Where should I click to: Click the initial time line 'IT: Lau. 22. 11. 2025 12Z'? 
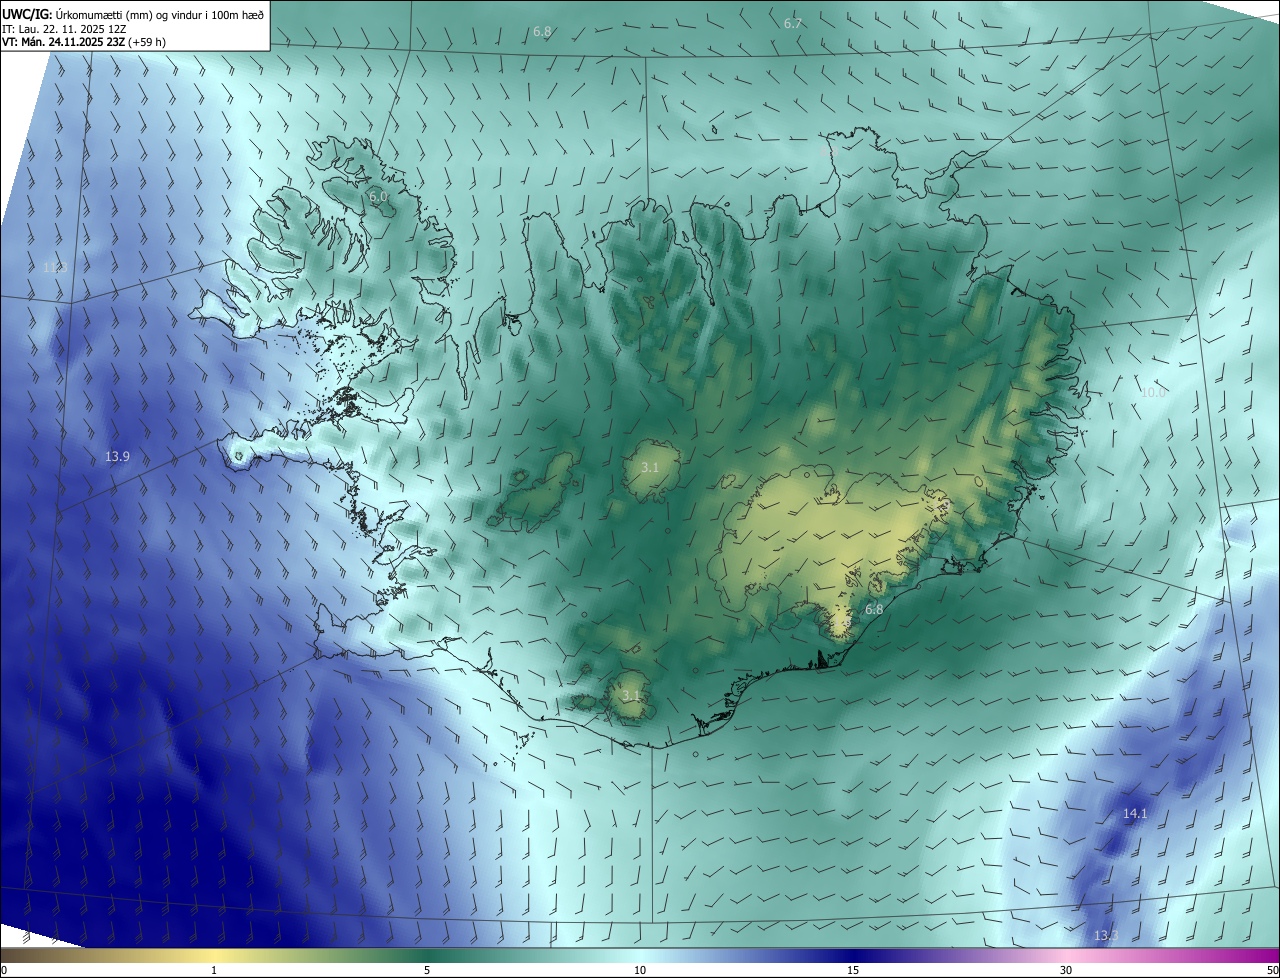[64, 28]
